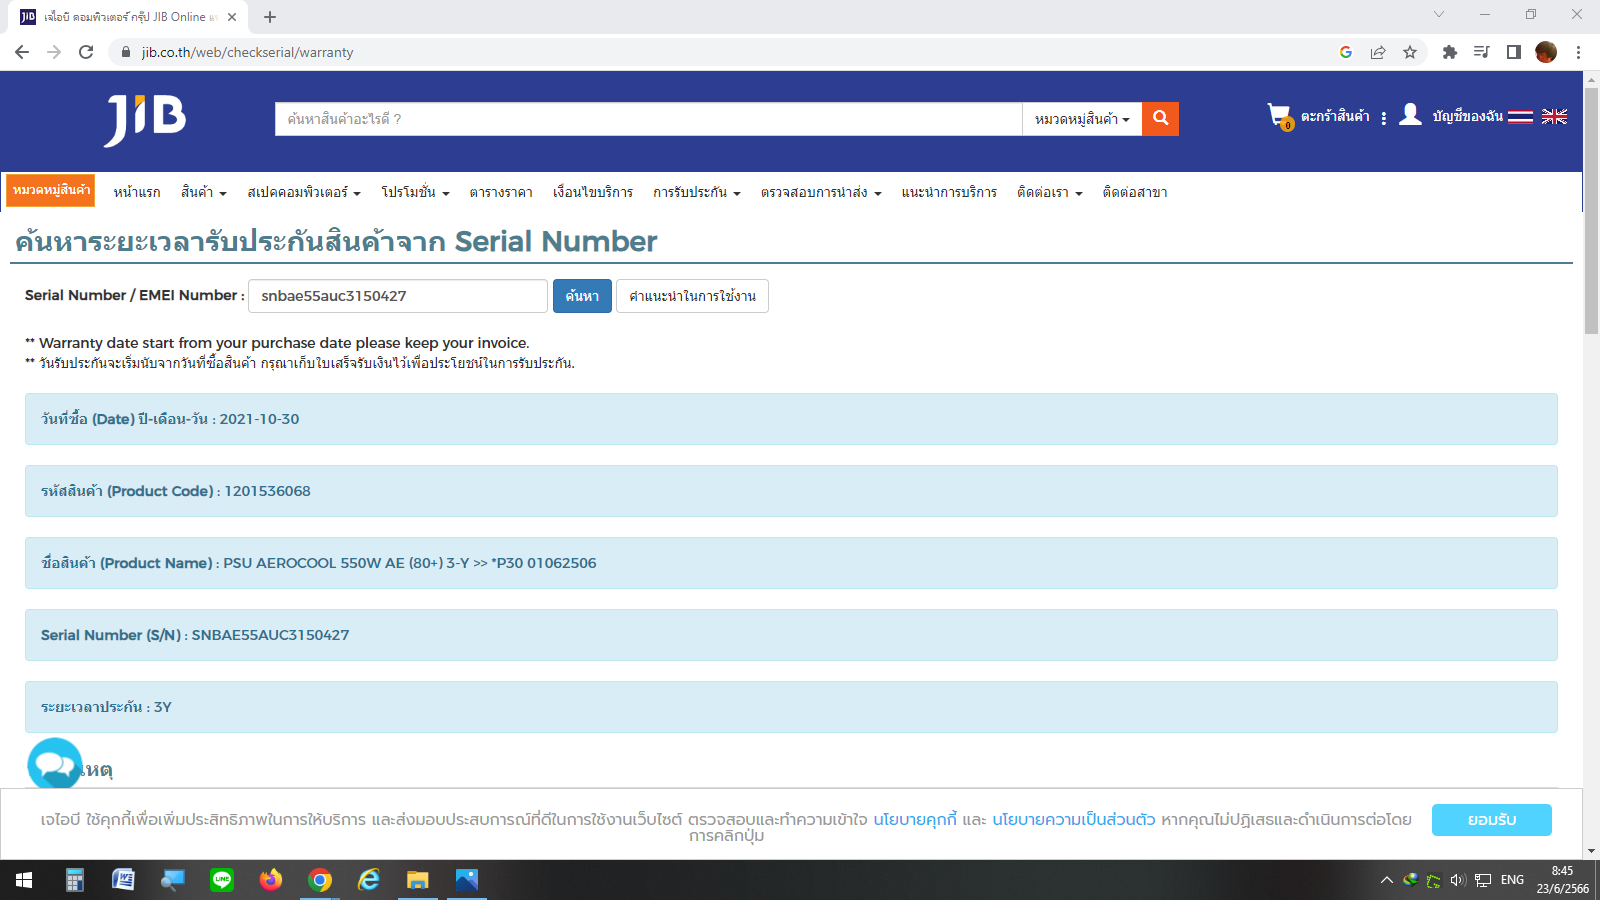Expand the การรับประกัน menu

697,192
